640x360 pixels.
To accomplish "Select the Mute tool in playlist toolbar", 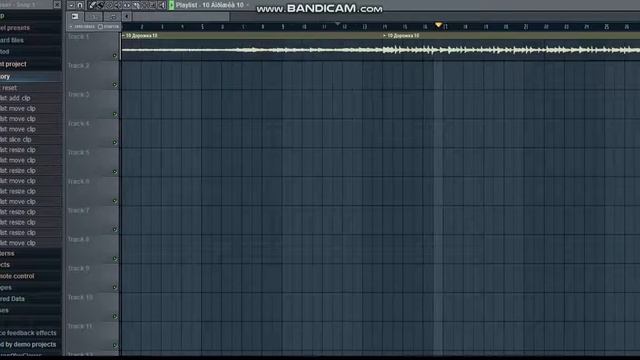I will [x=118, y=5].
